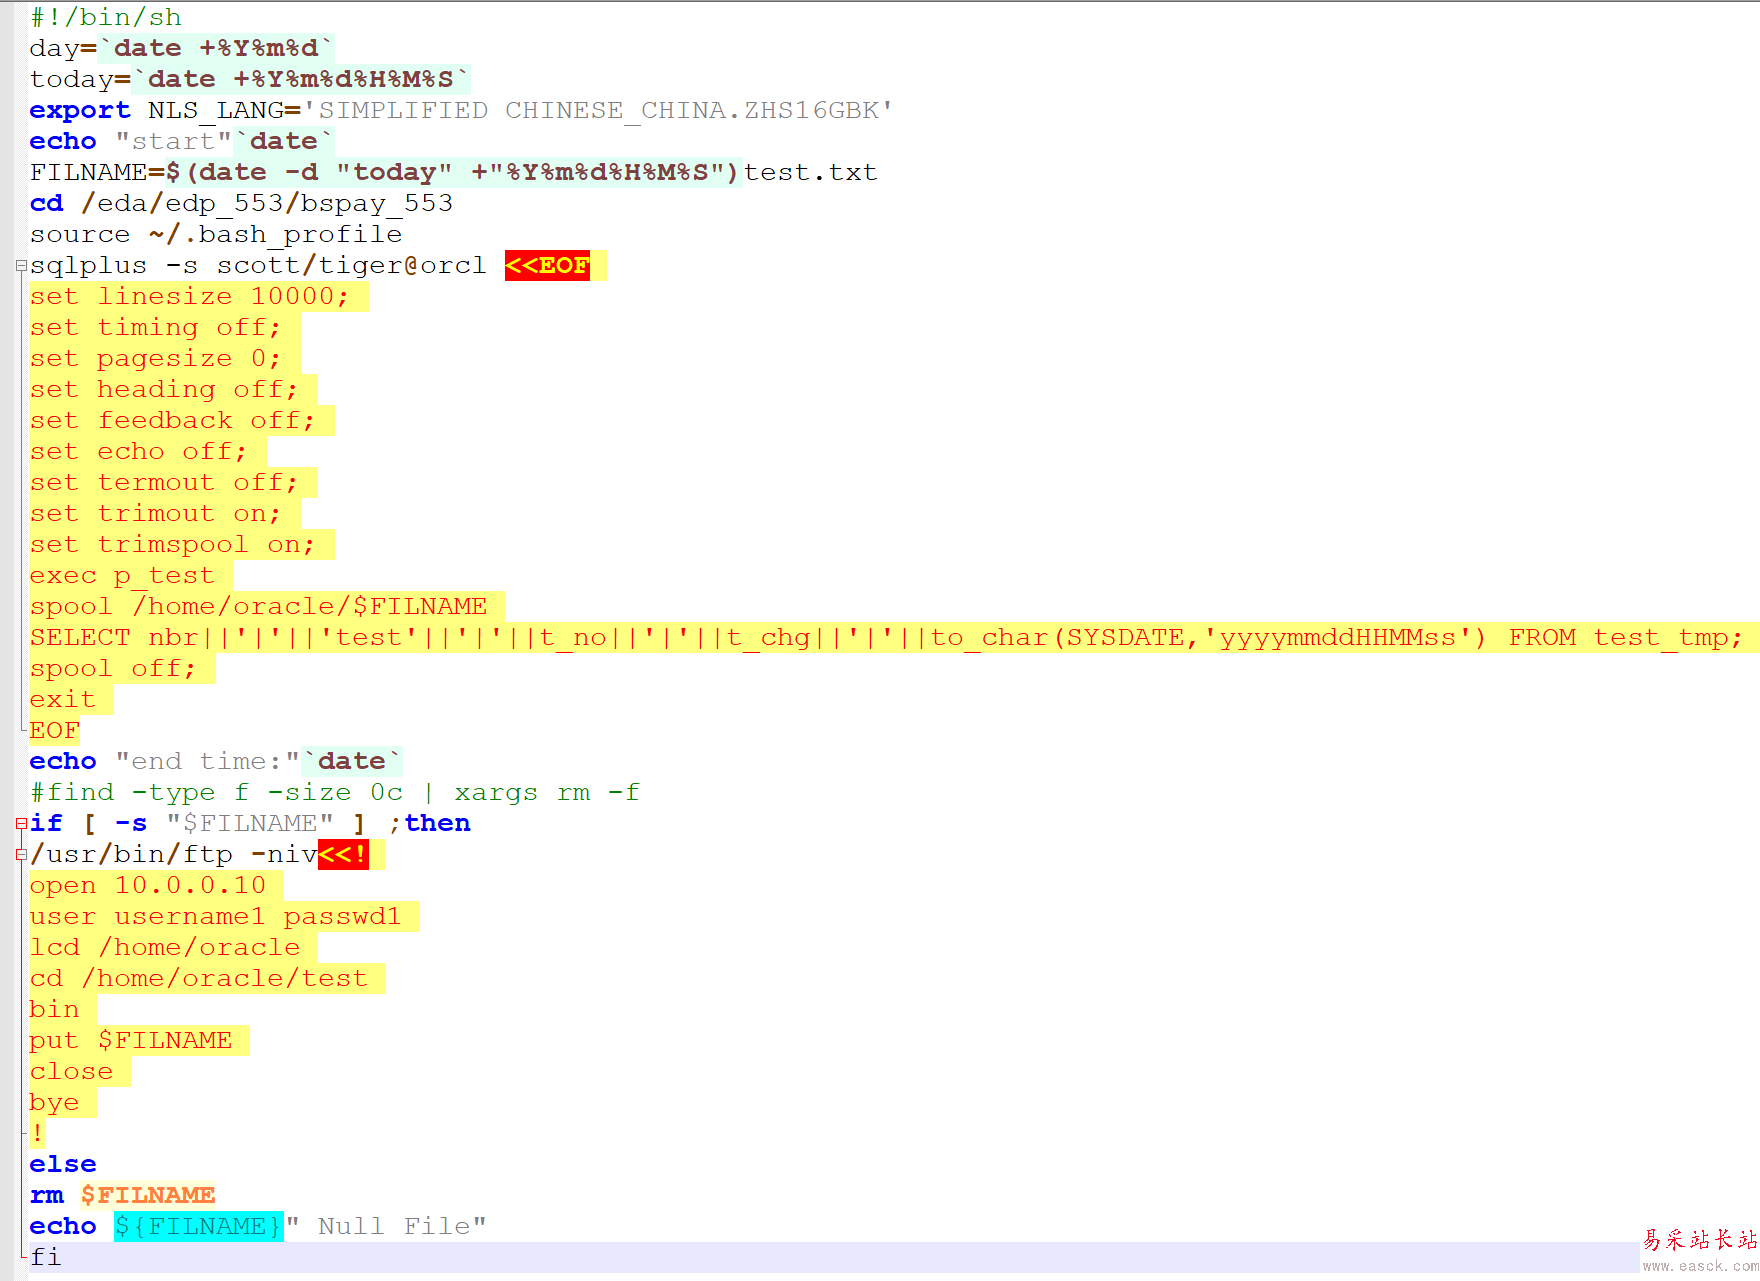Click 'put $FILNAME' line
The width and height of the screenshot is (1760, 1281).
(130, 1040)
